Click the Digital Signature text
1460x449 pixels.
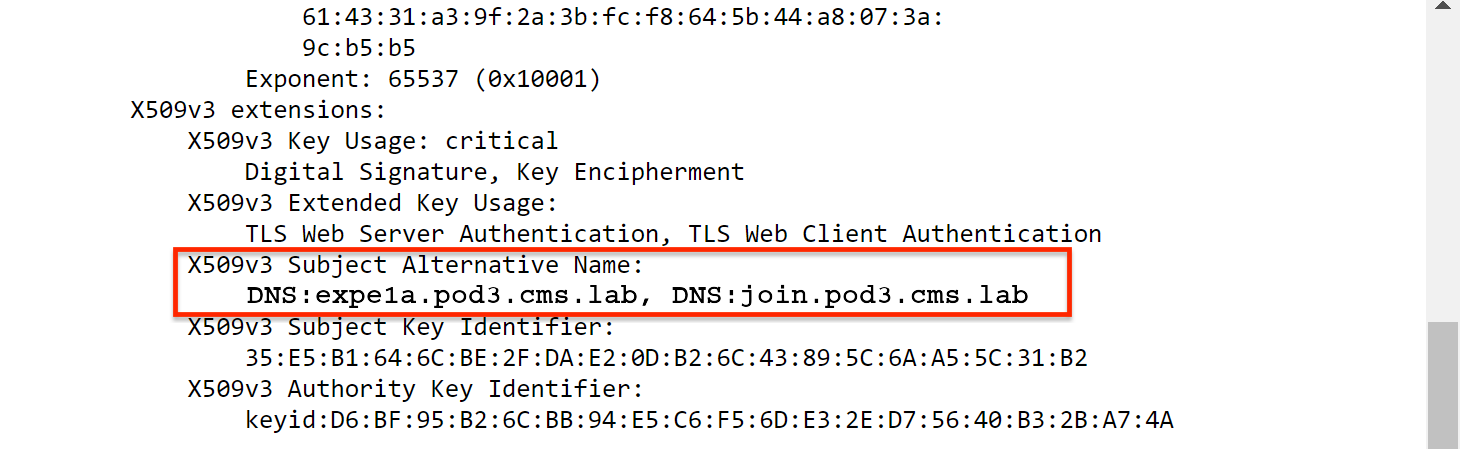click(372, 172)
